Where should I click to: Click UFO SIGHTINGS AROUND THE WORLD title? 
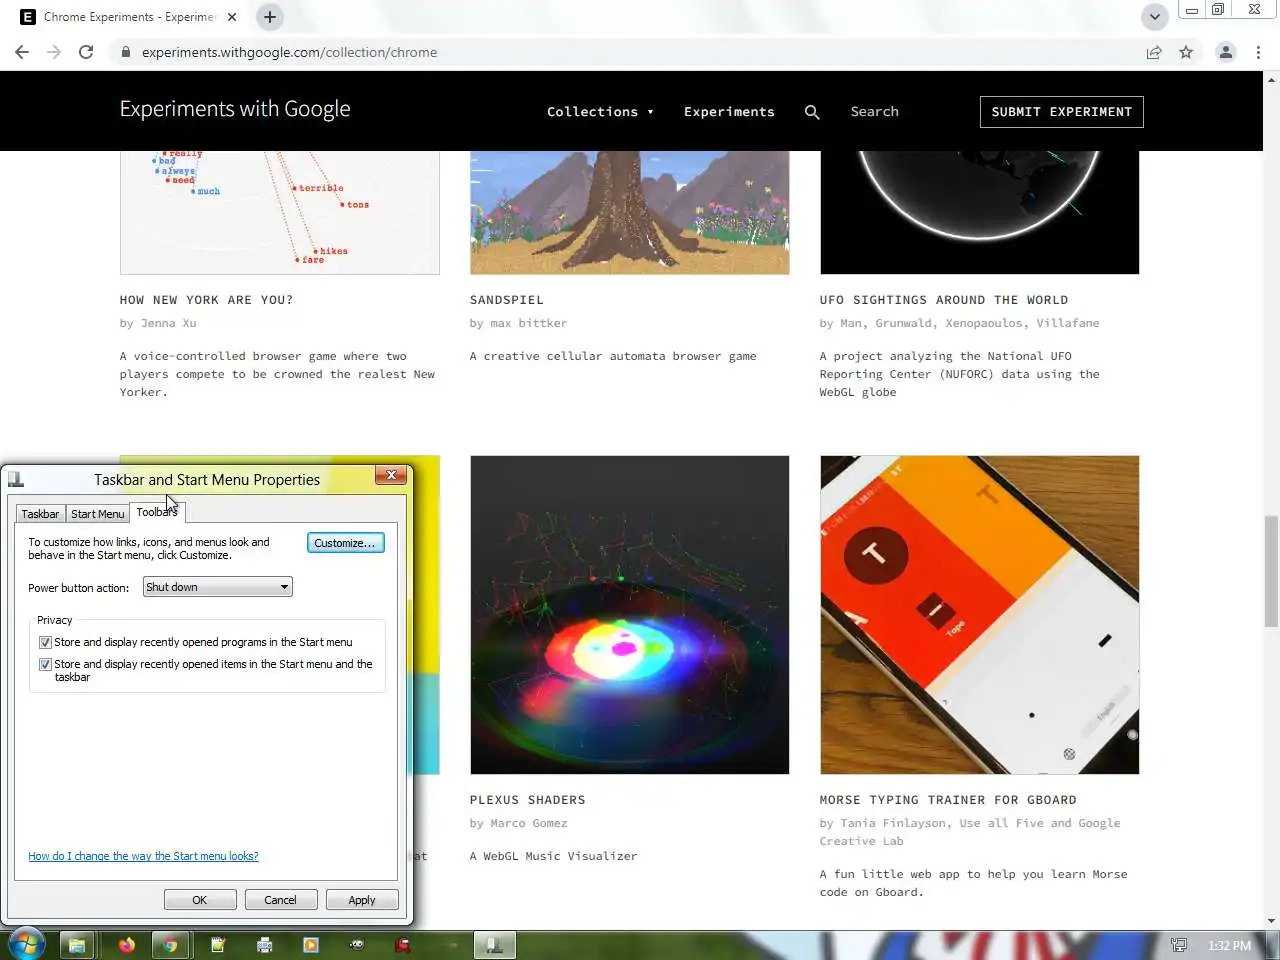[x=944, y=300]
